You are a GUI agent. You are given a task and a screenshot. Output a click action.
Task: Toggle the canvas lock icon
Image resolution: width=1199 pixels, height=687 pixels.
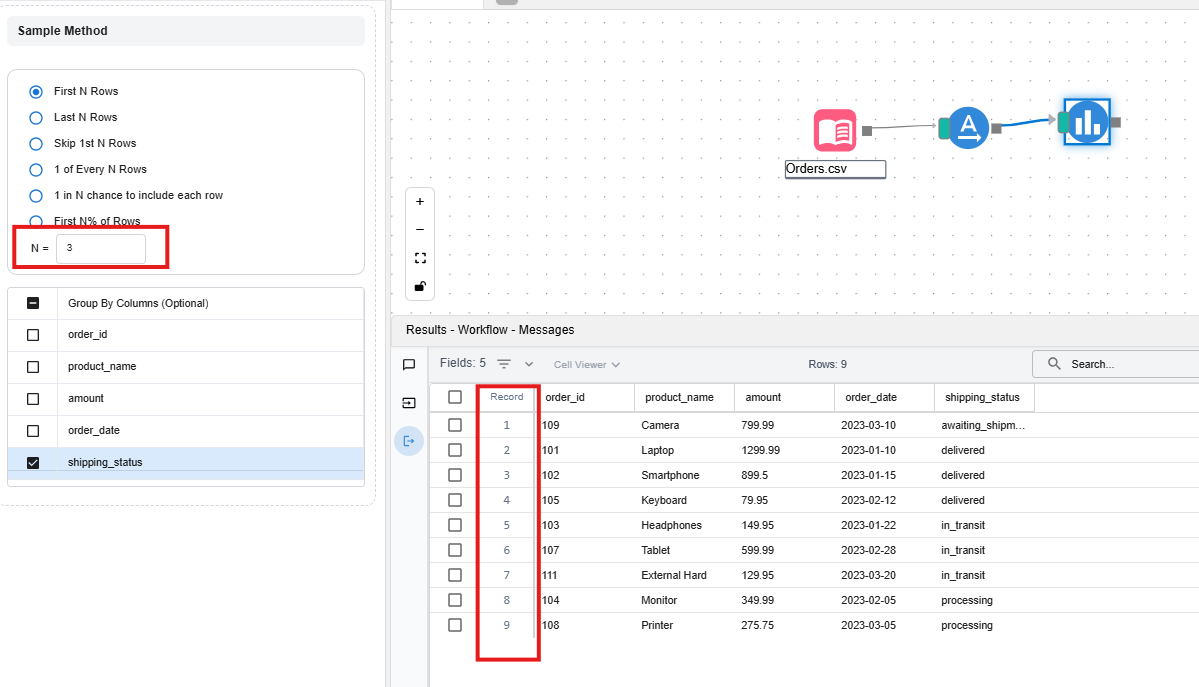(x=420, y=286)
